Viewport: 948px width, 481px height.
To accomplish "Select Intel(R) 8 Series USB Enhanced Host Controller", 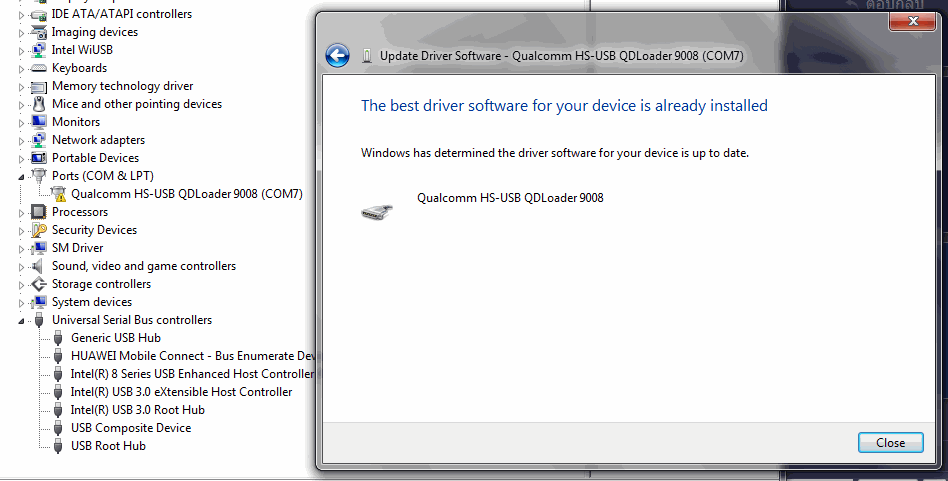I will pyautogui.click(x=192, y=374).
